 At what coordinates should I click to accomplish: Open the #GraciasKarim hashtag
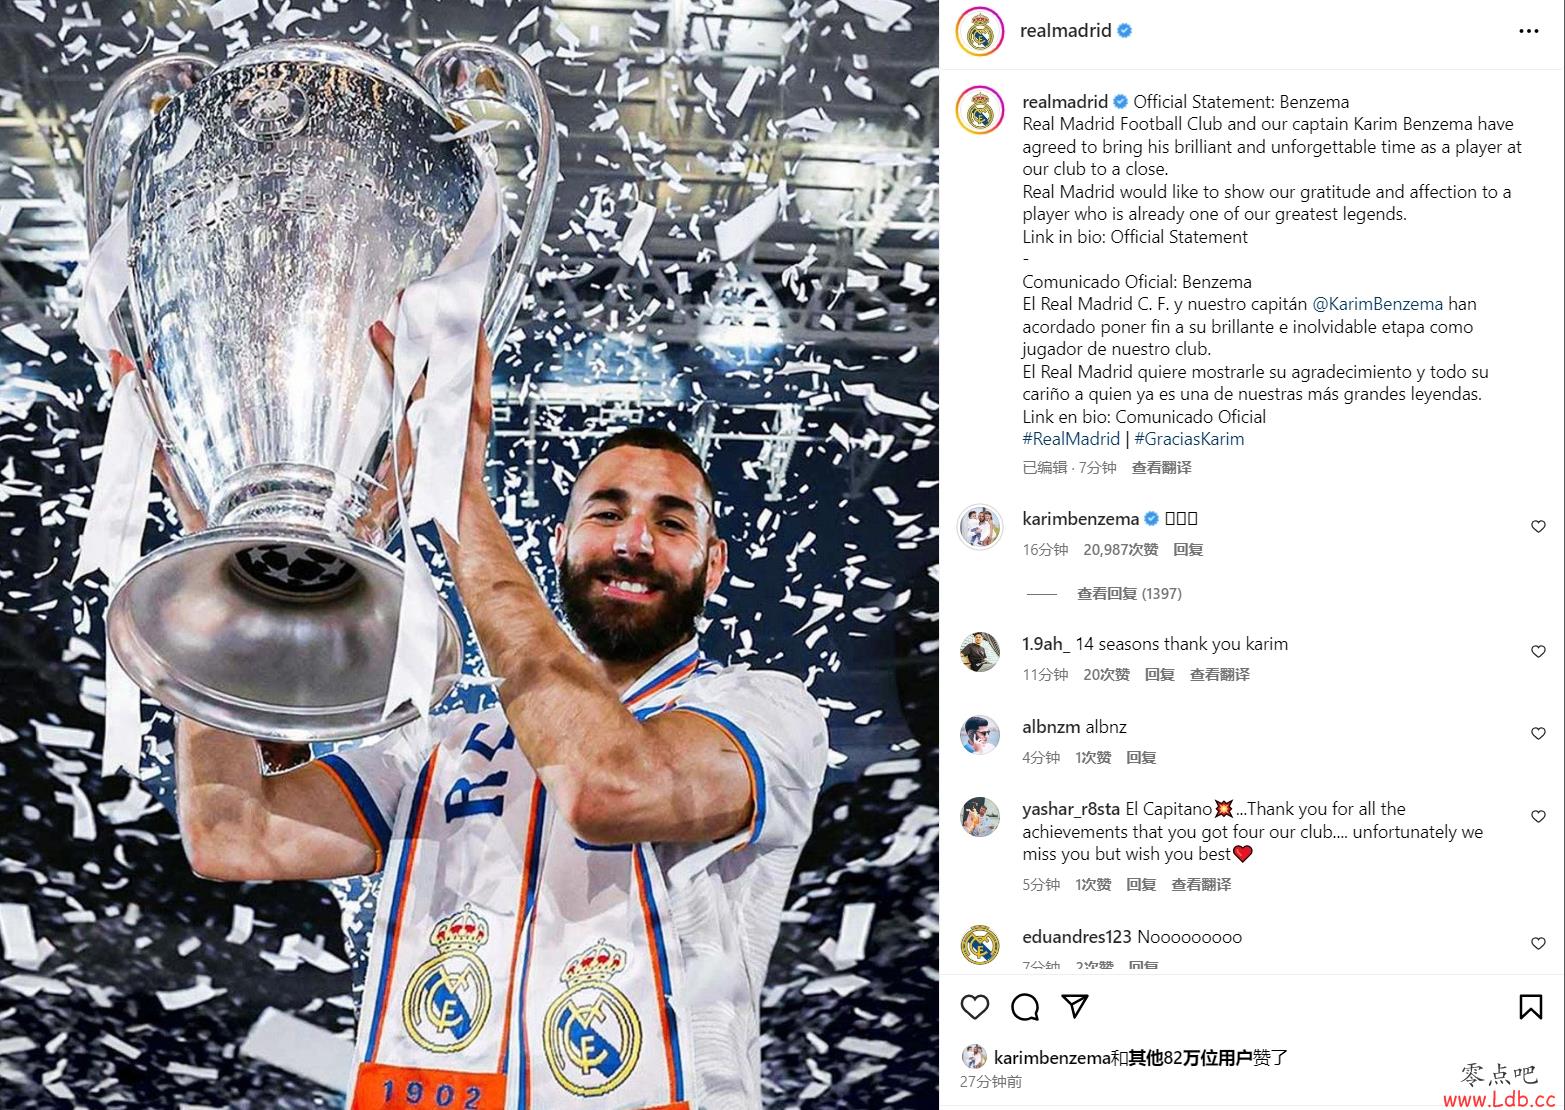pyautogui.click(x=1189, y=439)
